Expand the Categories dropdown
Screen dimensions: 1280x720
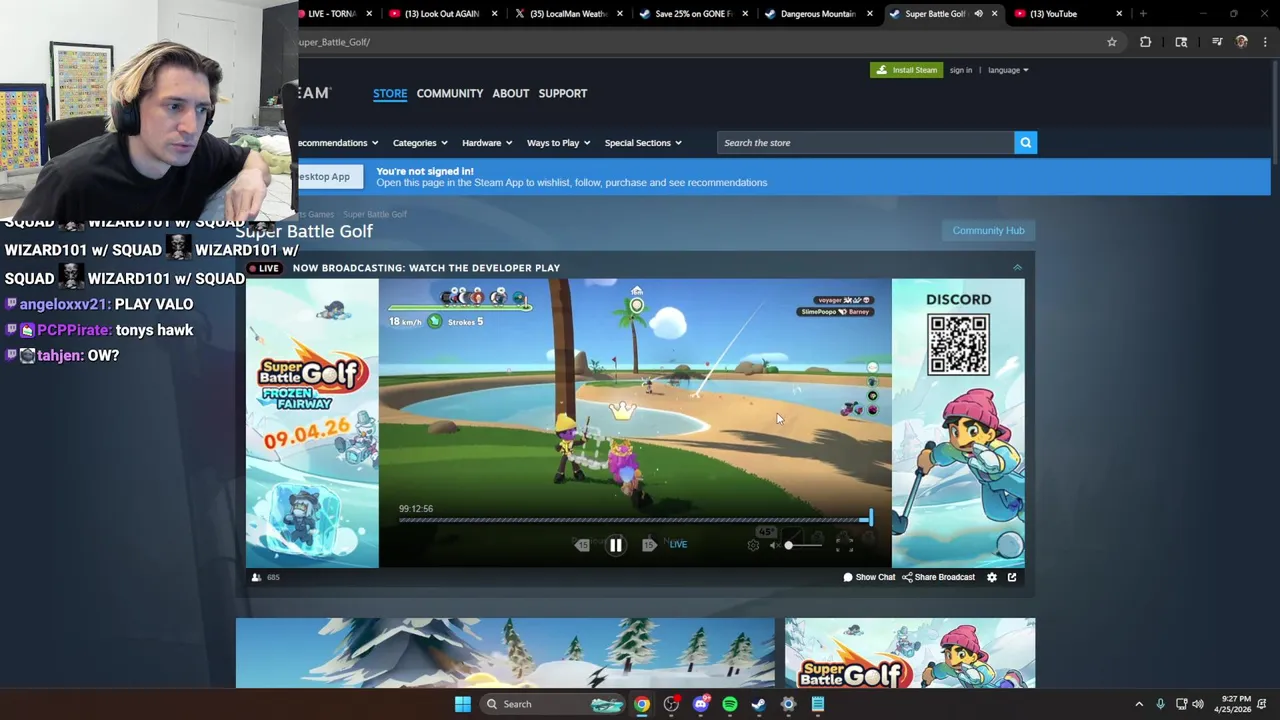coord(420,143)
